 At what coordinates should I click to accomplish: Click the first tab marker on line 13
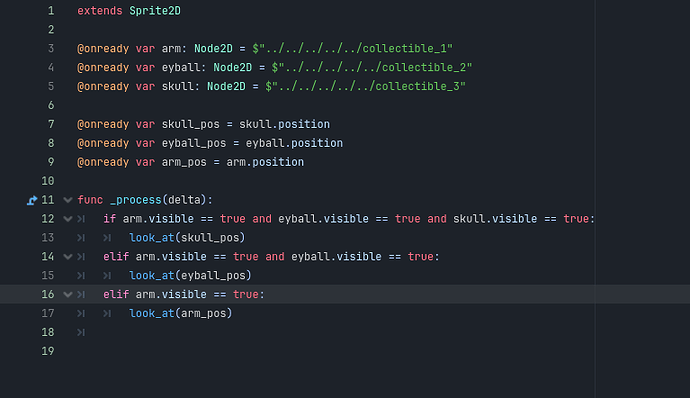(x=81, y=238)
